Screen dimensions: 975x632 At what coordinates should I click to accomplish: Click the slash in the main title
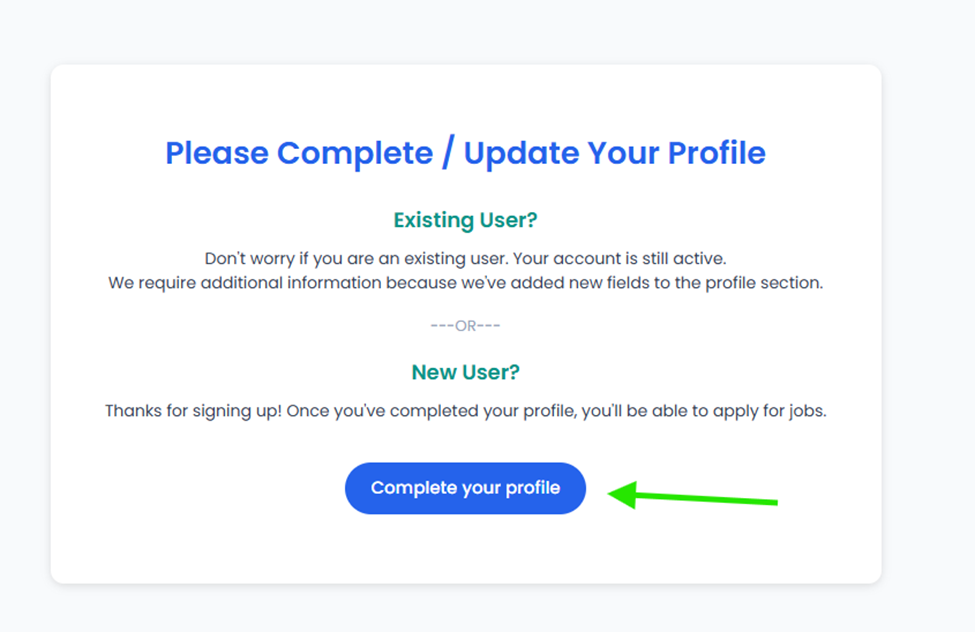448,153
